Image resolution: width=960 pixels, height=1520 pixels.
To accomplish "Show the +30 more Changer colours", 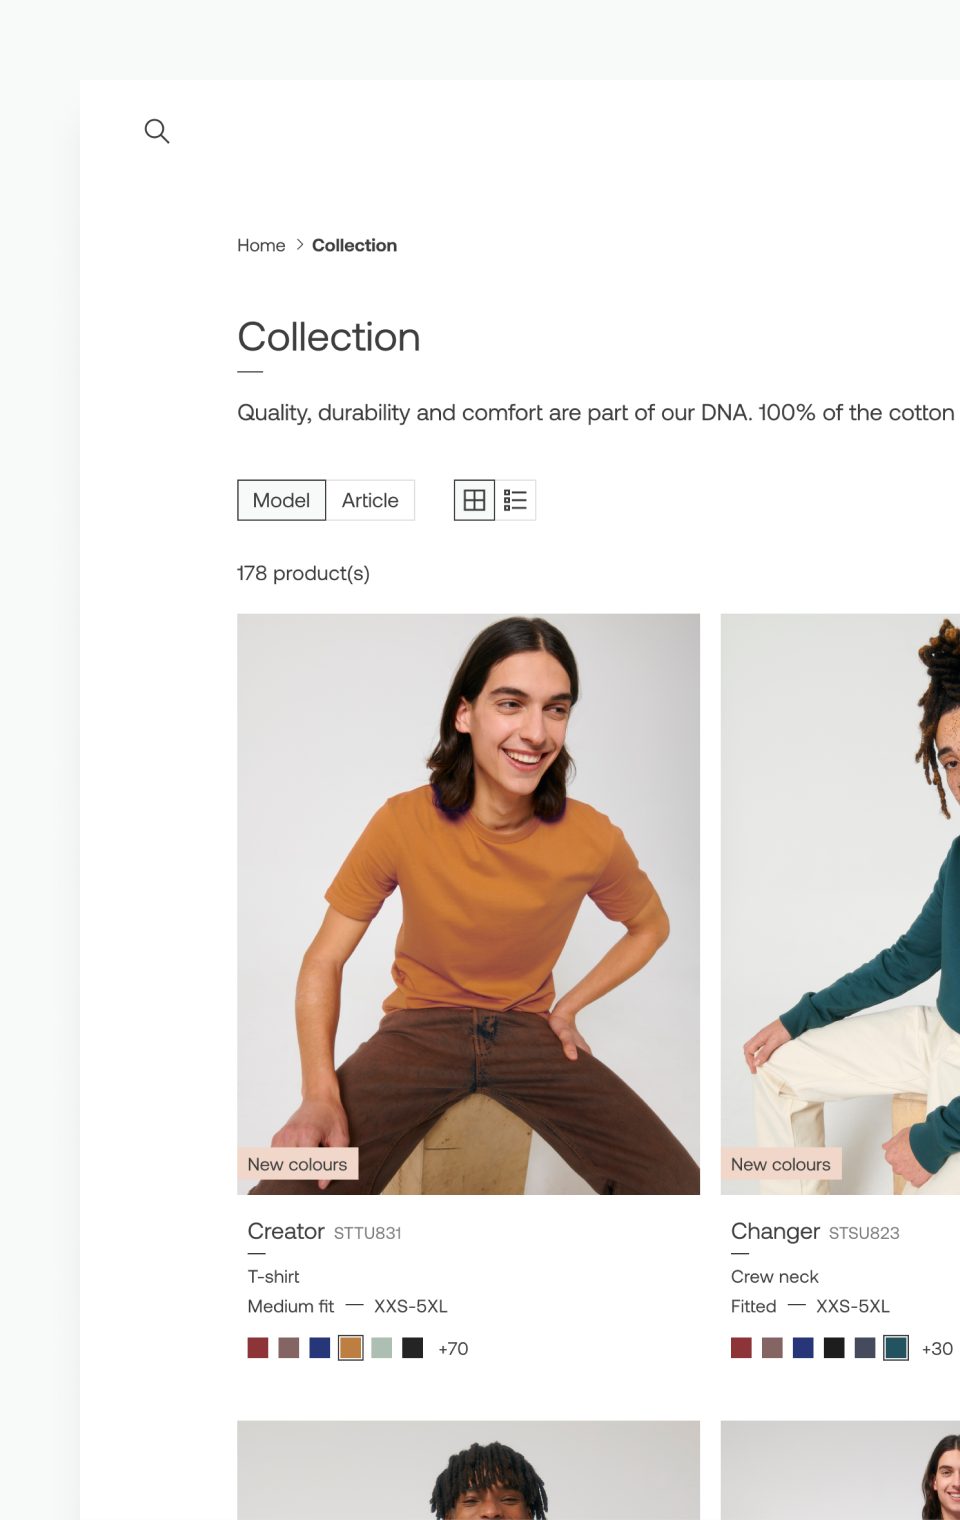I will point(937,1349).
